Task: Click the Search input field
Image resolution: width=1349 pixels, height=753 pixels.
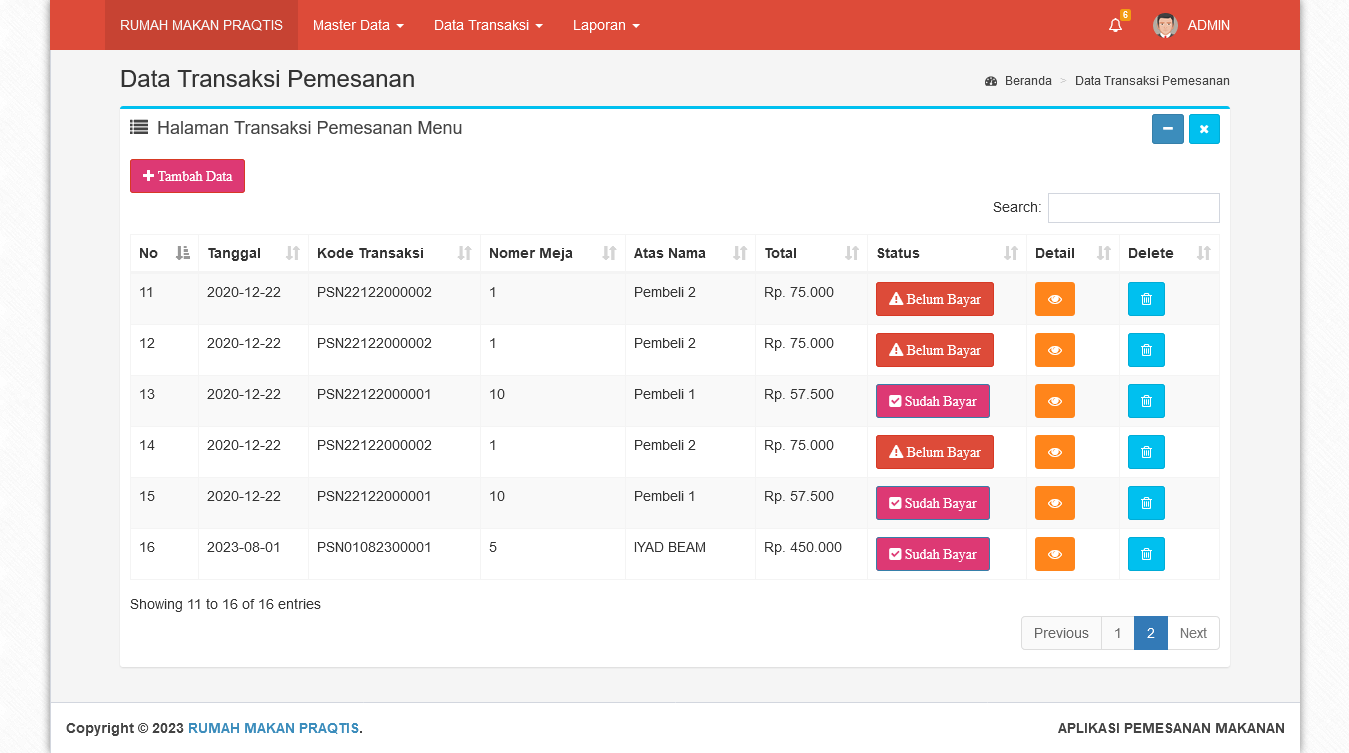Action: pos(1133,208)
